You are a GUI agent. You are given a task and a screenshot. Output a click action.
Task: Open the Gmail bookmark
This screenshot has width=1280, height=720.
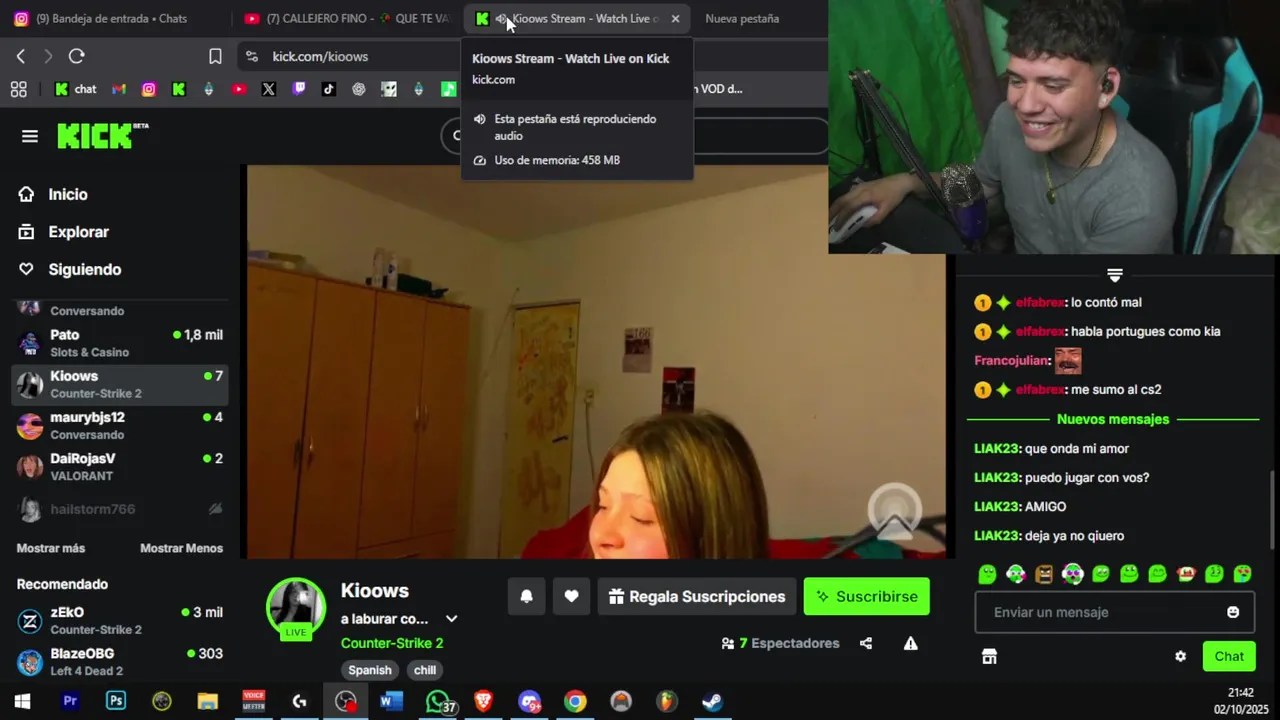click(119, 89)
